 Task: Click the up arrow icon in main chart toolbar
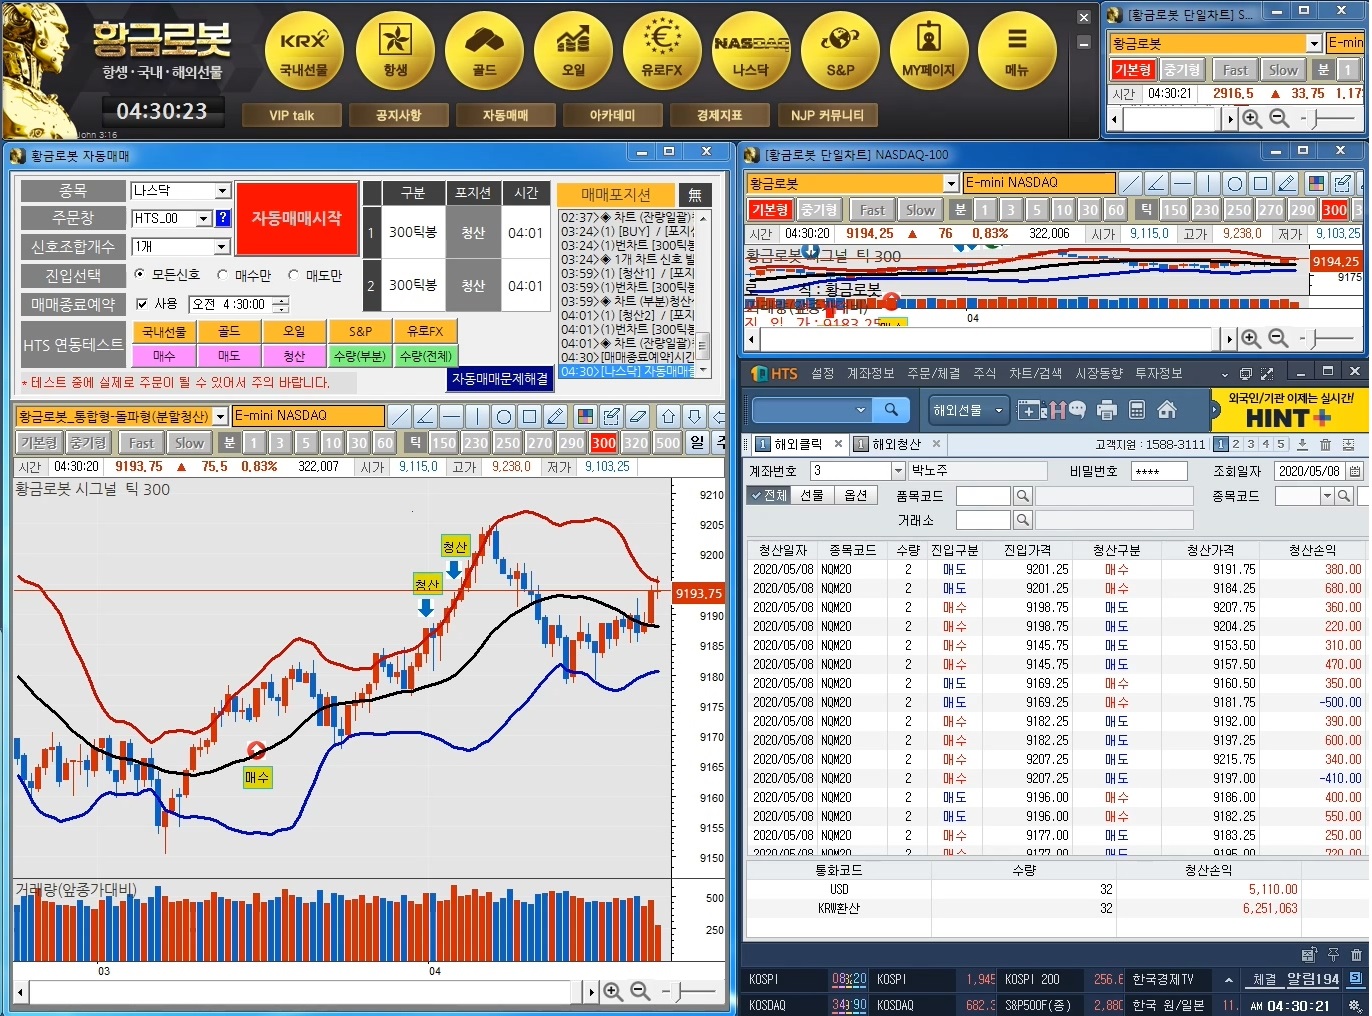point(668,416)
